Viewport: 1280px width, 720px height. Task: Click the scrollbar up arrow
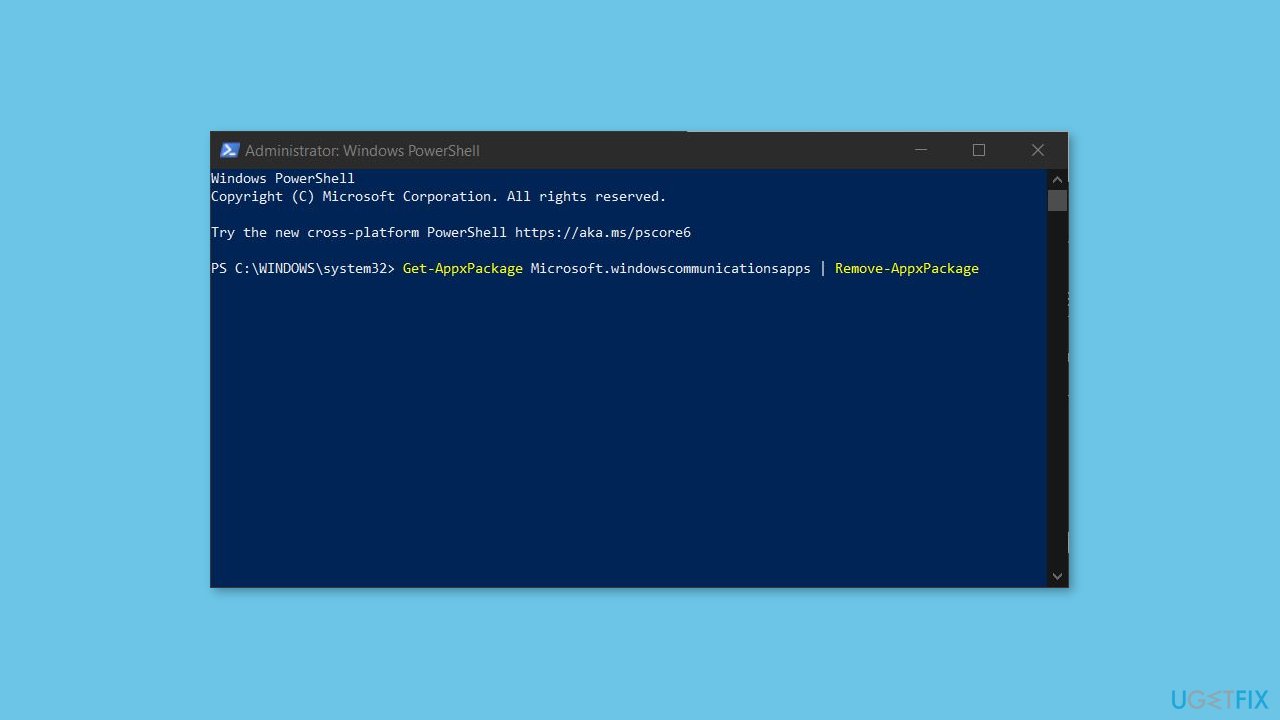click(1057, 179)
